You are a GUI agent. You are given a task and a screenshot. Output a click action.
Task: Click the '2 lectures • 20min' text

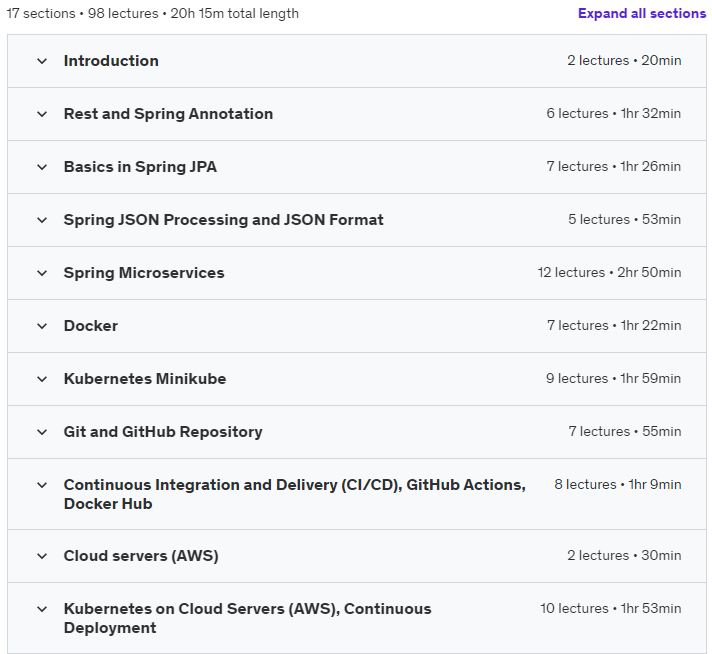624,60
